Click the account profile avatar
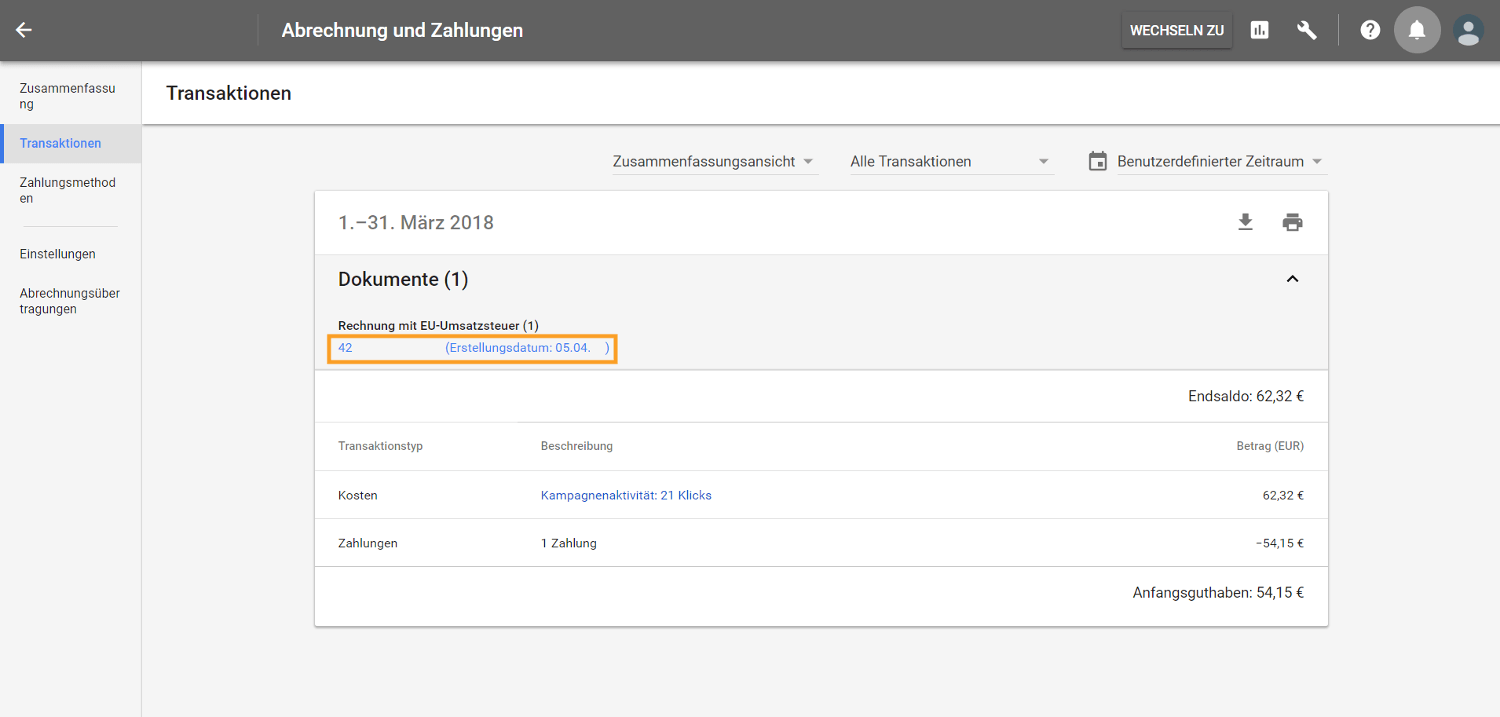Viewport: 1500px width, 717px height. click(x=1467, y=32)
